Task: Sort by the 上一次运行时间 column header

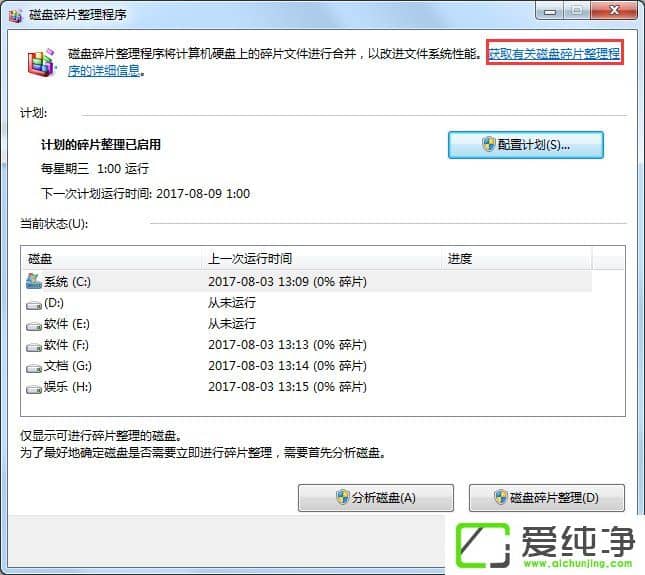Action: click(x=322, y=258)
